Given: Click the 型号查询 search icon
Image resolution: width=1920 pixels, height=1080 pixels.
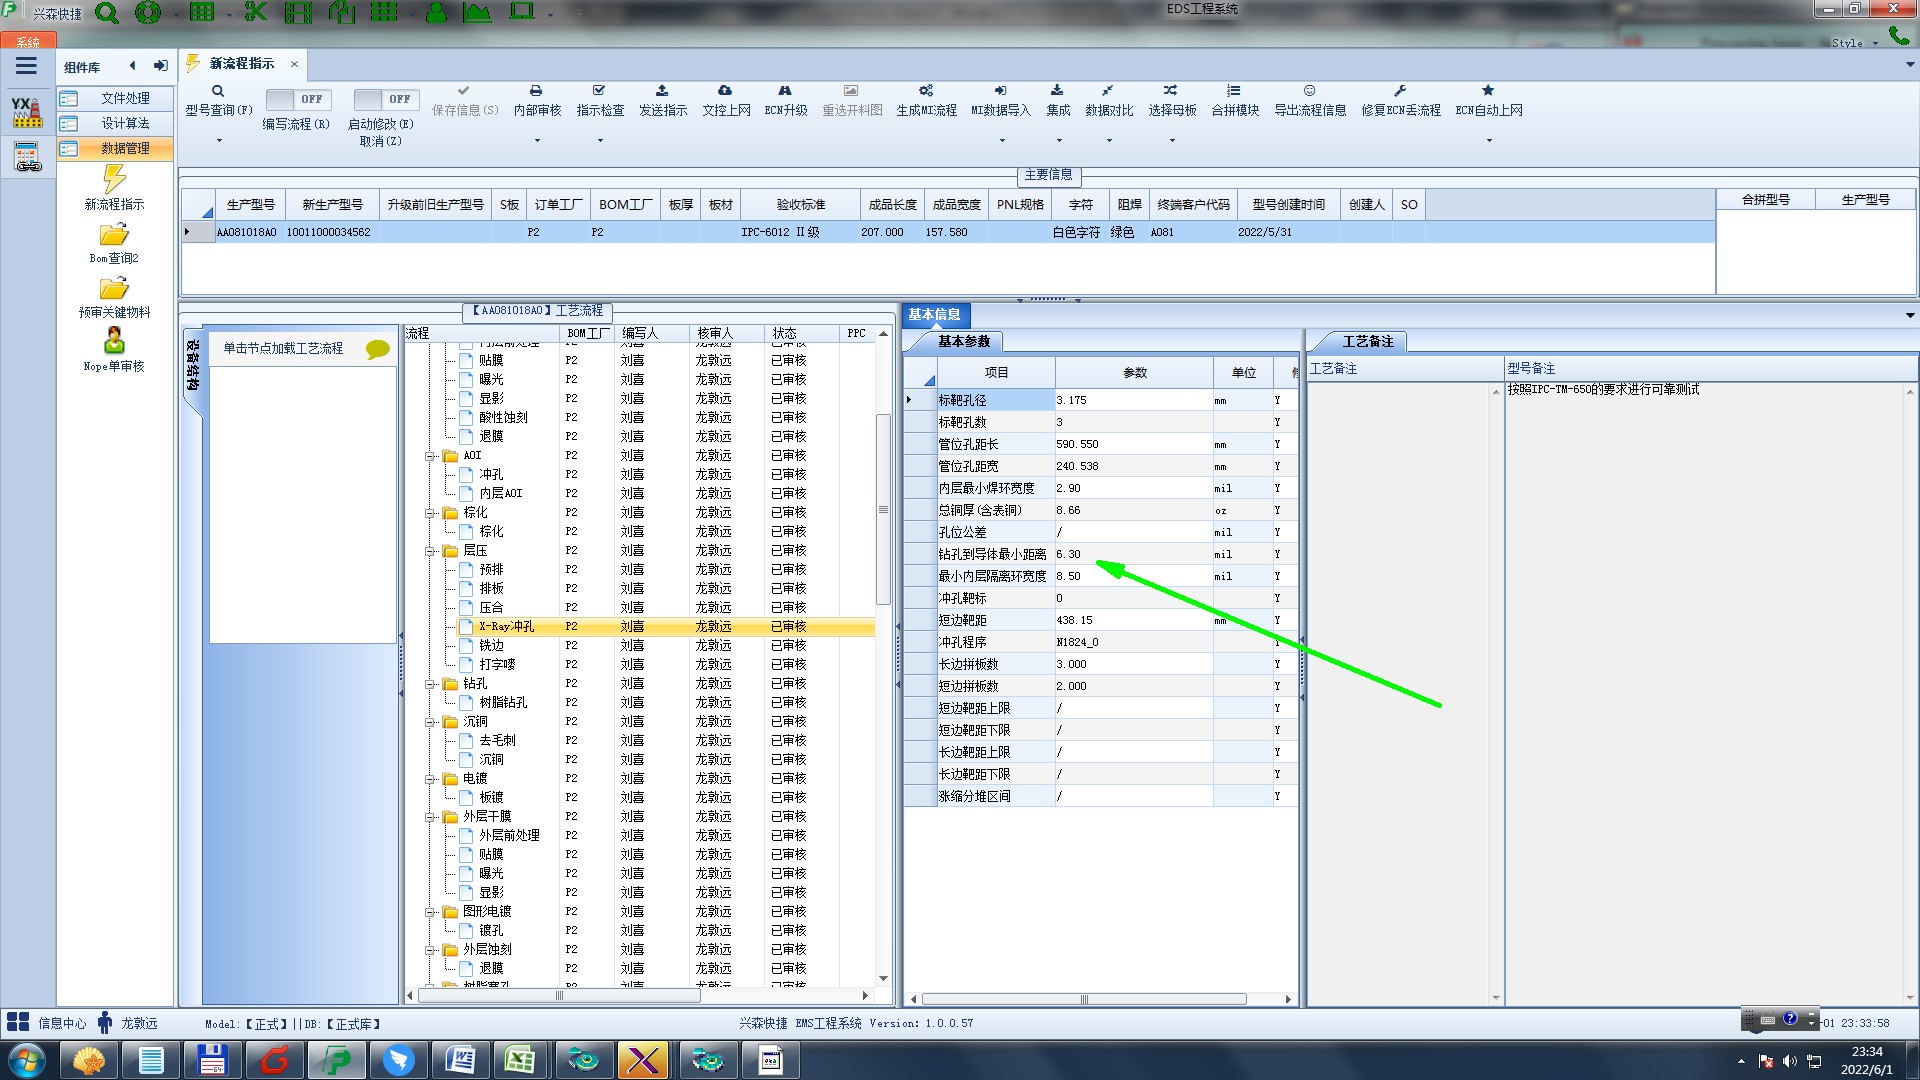Looking at the screenshot, I should [217, 91].
